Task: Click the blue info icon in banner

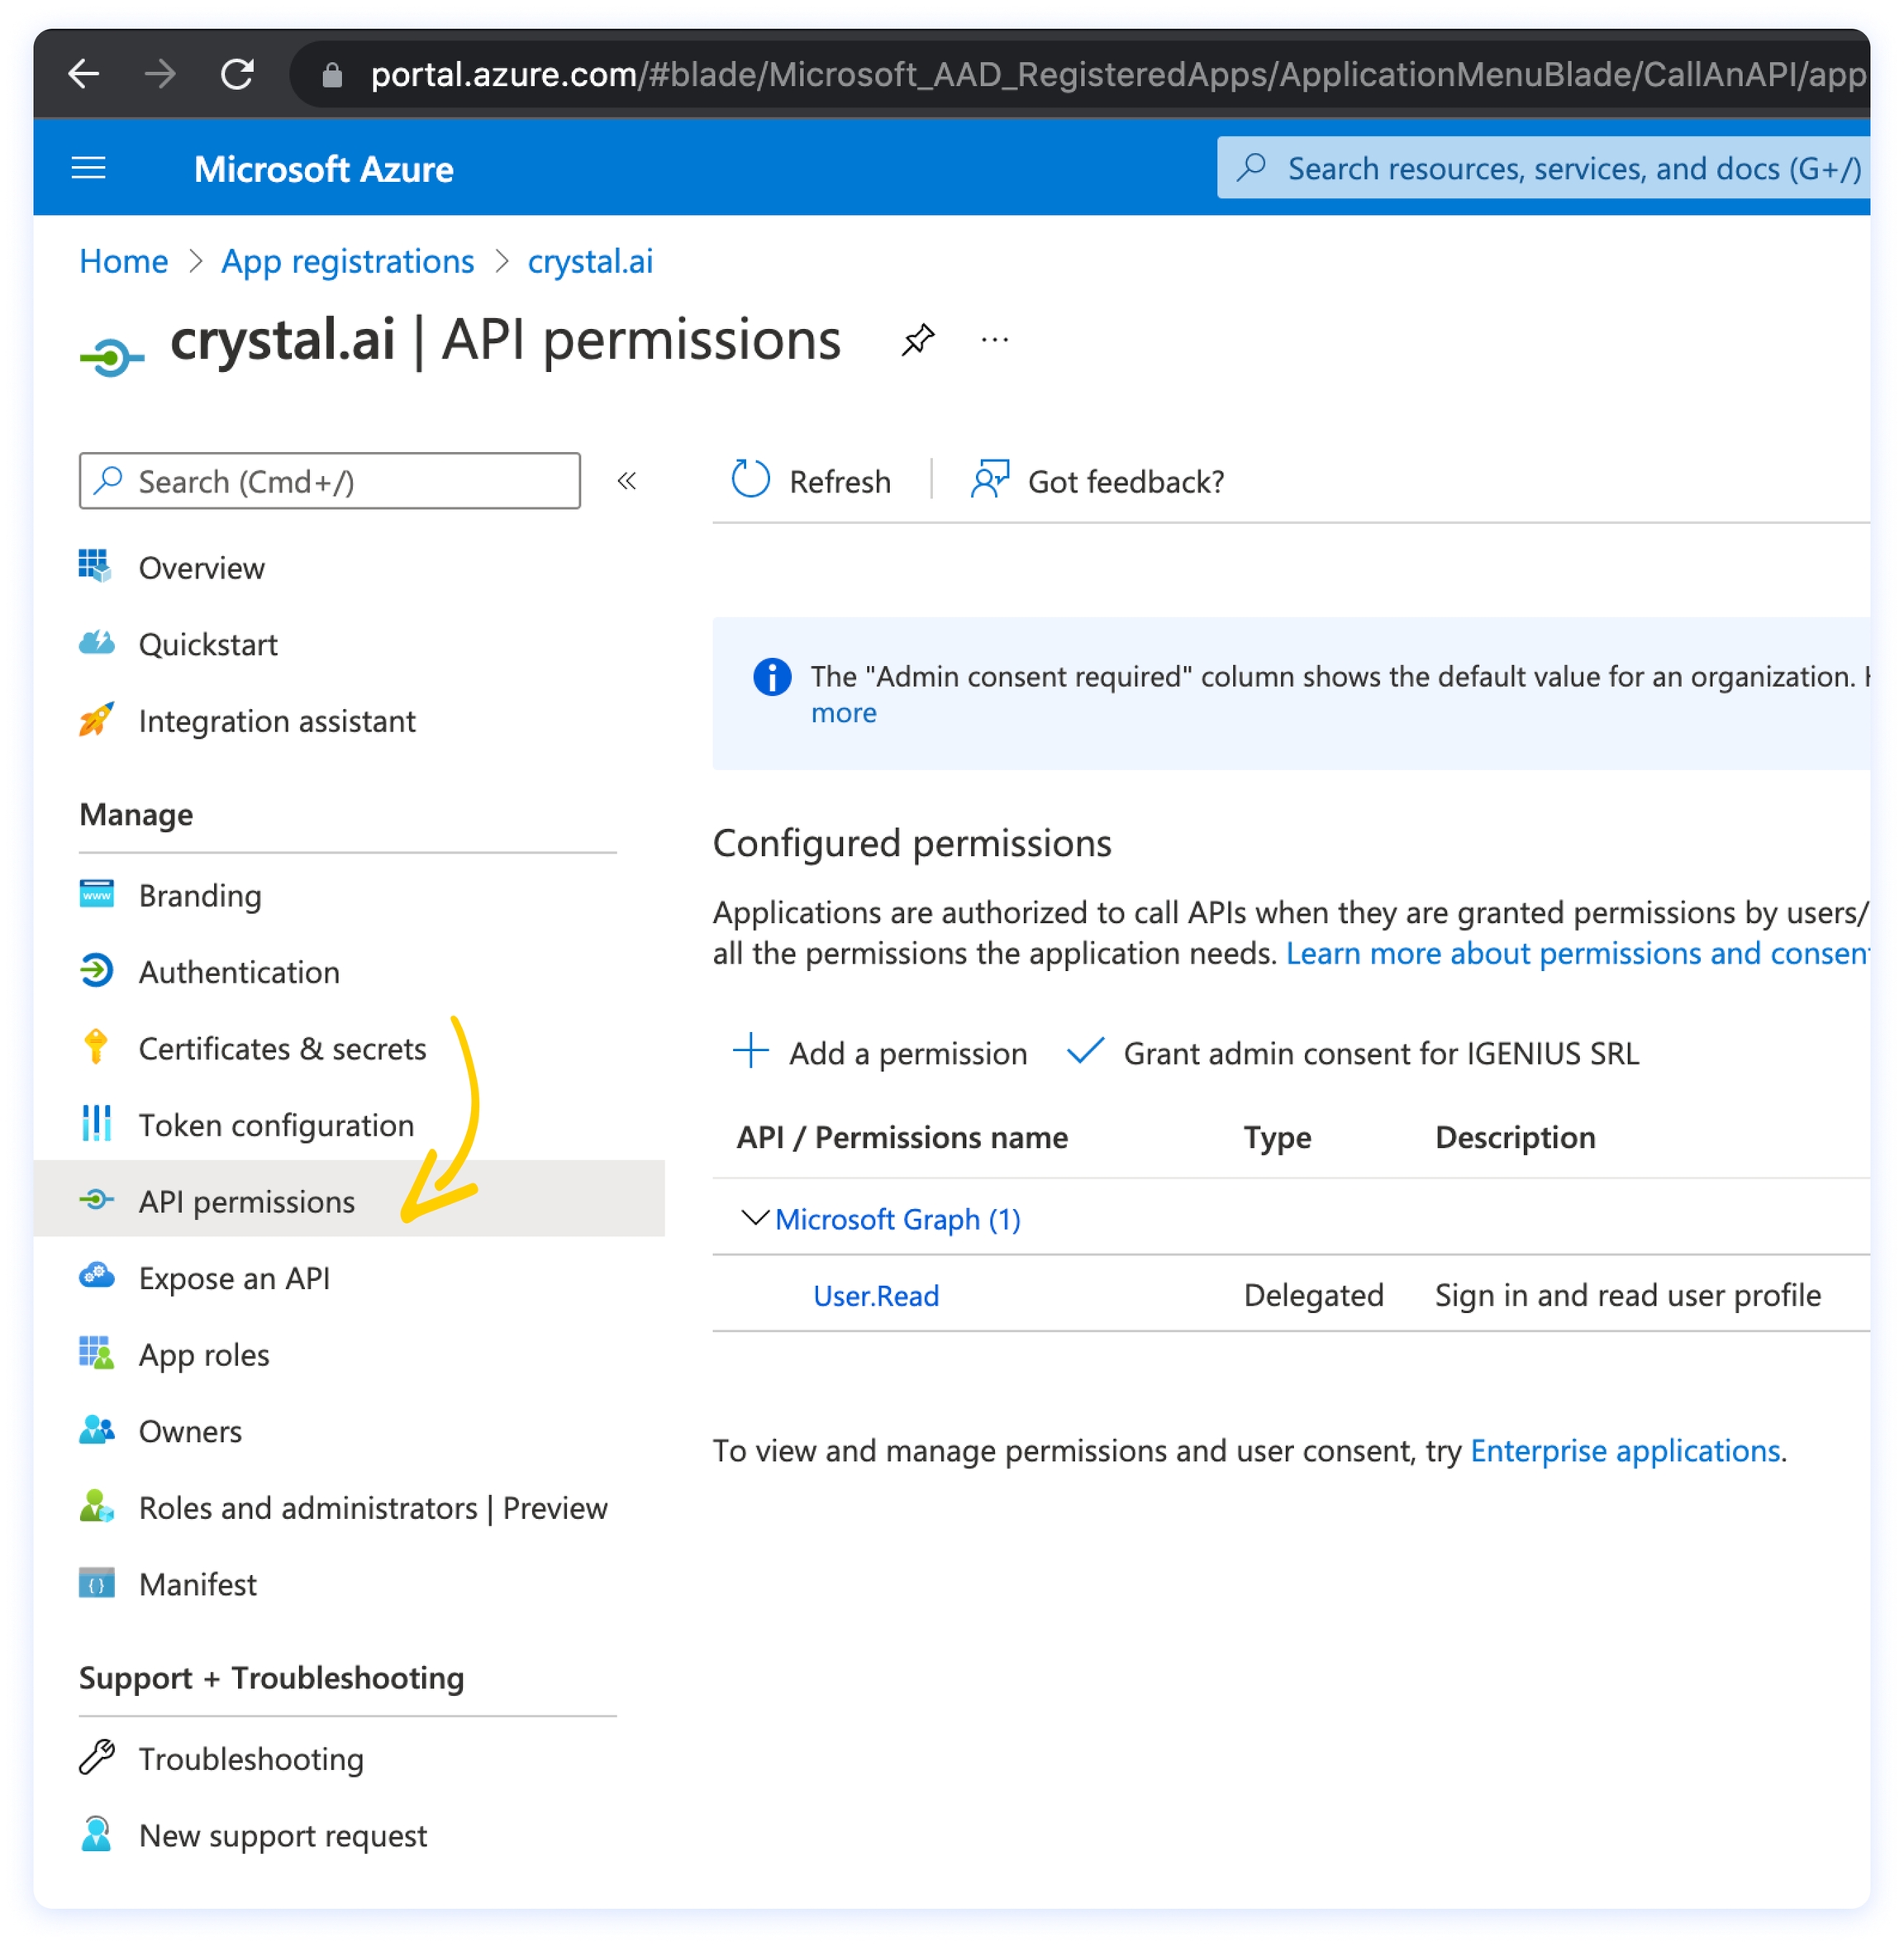Action: click(x=771, y=677)
